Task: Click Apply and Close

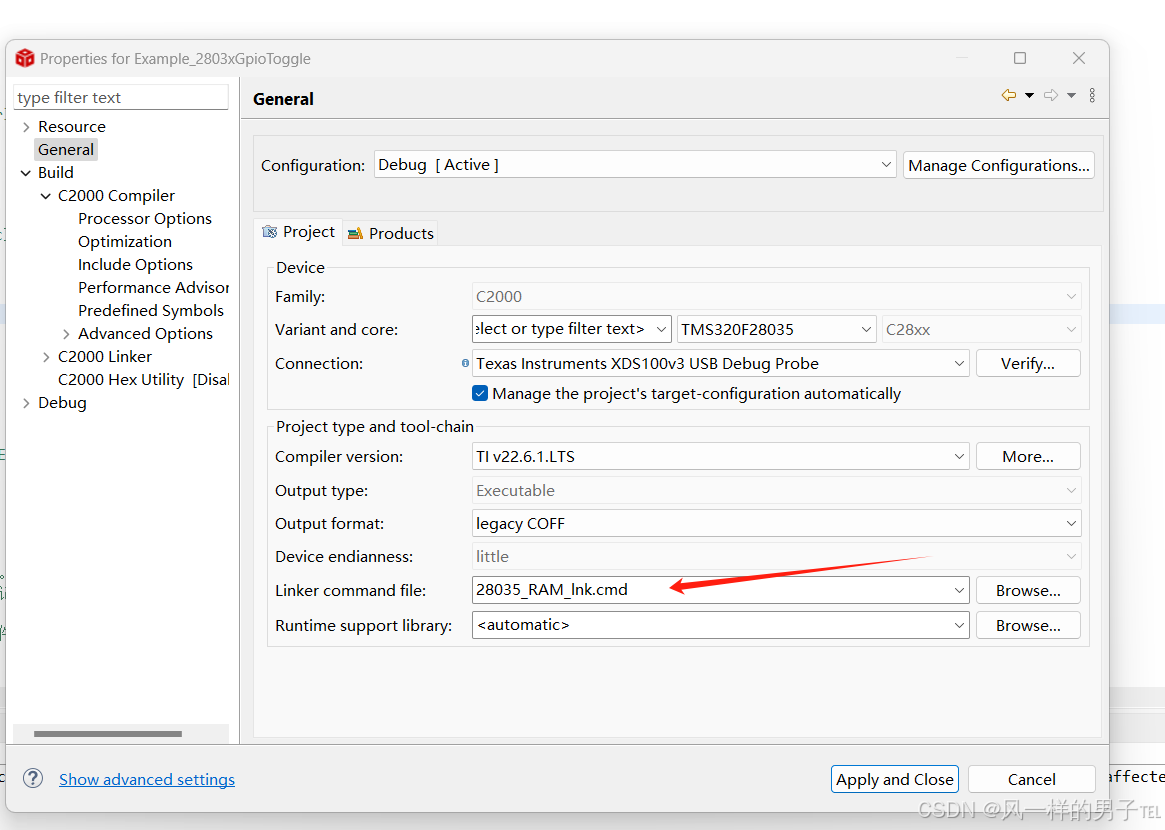Action: pos(895,779)
